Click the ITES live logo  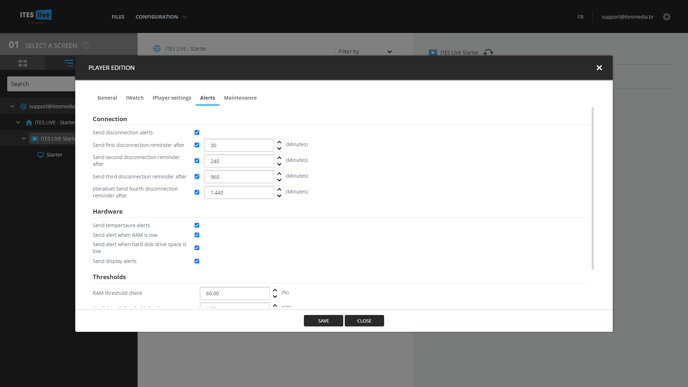click(x=36, y=15)
